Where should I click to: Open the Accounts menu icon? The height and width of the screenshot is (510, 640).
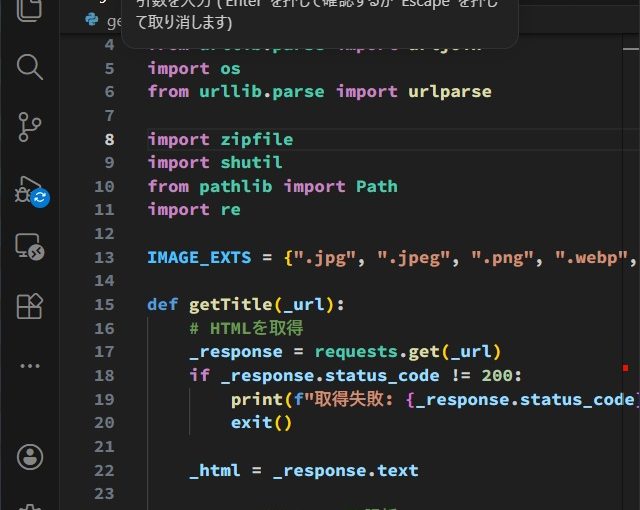point(30,457)
